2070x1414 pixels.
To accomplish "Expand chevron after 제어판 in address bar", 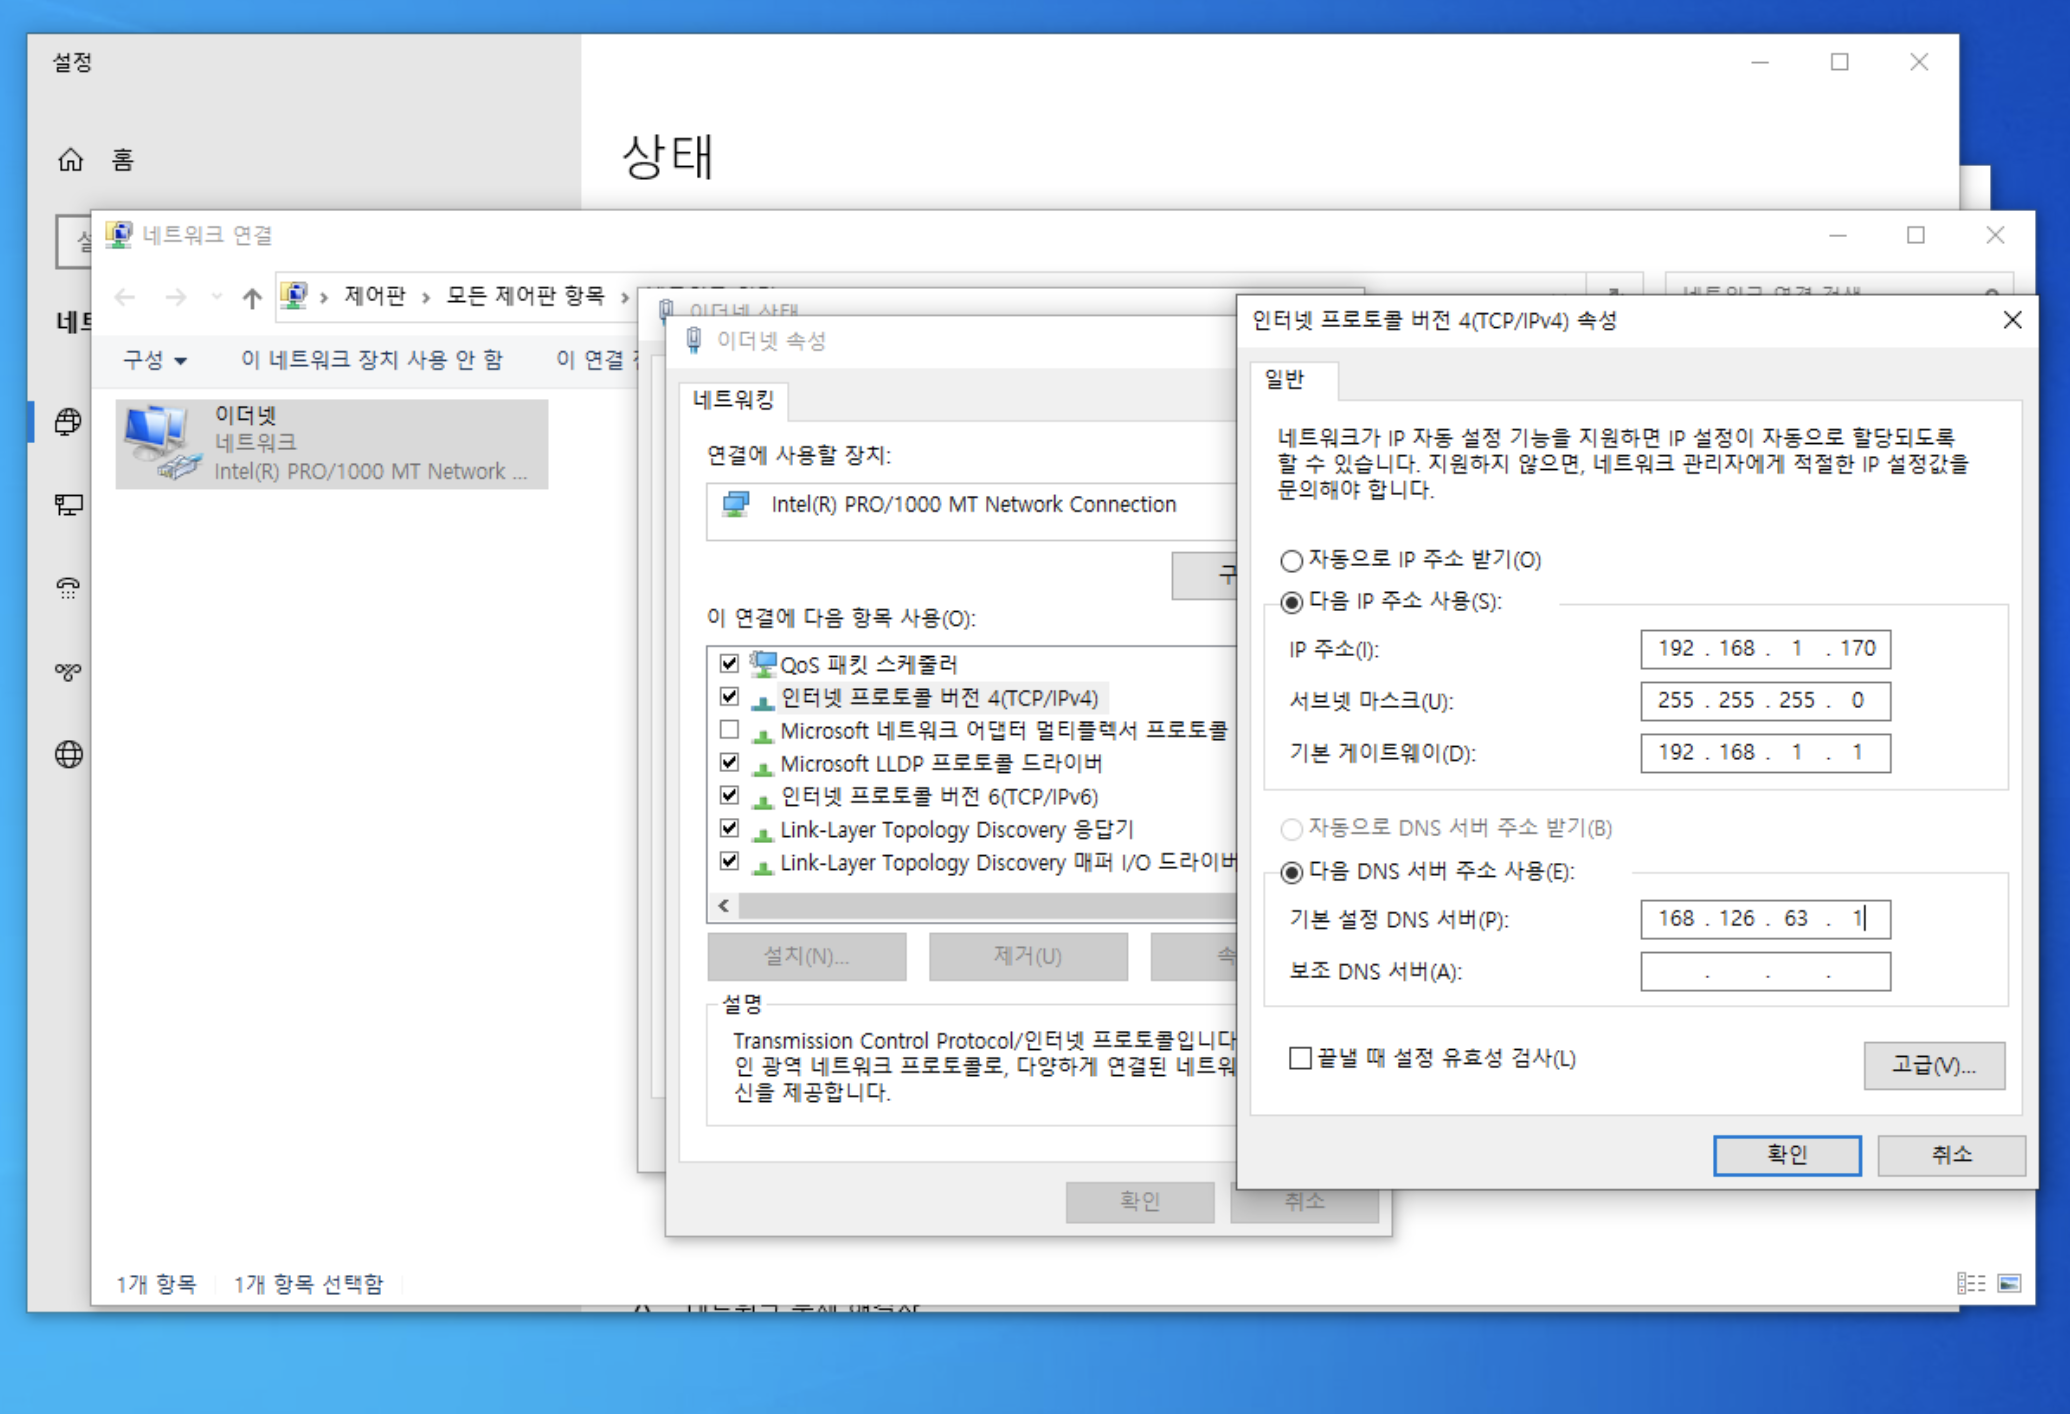I will click(426, 297).
